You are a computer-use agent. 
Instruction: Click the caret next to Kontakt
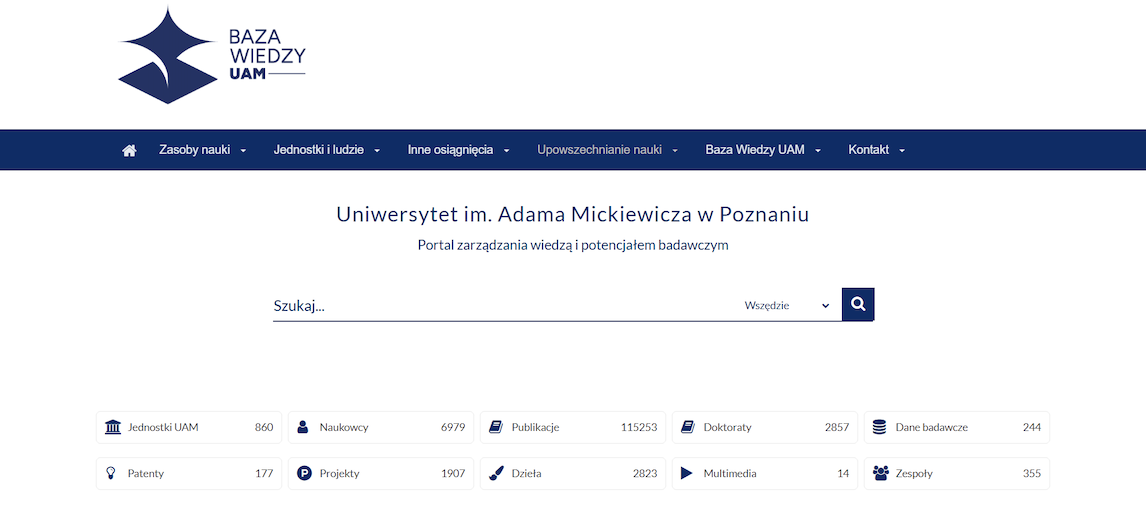(x=902, y=151)
